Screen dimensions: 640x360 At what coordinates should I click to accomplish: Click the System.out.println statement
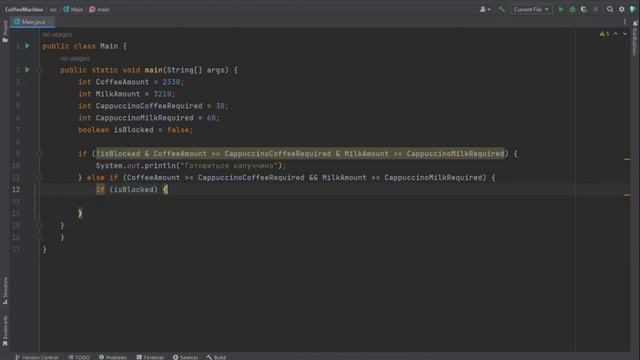(191, 165)
